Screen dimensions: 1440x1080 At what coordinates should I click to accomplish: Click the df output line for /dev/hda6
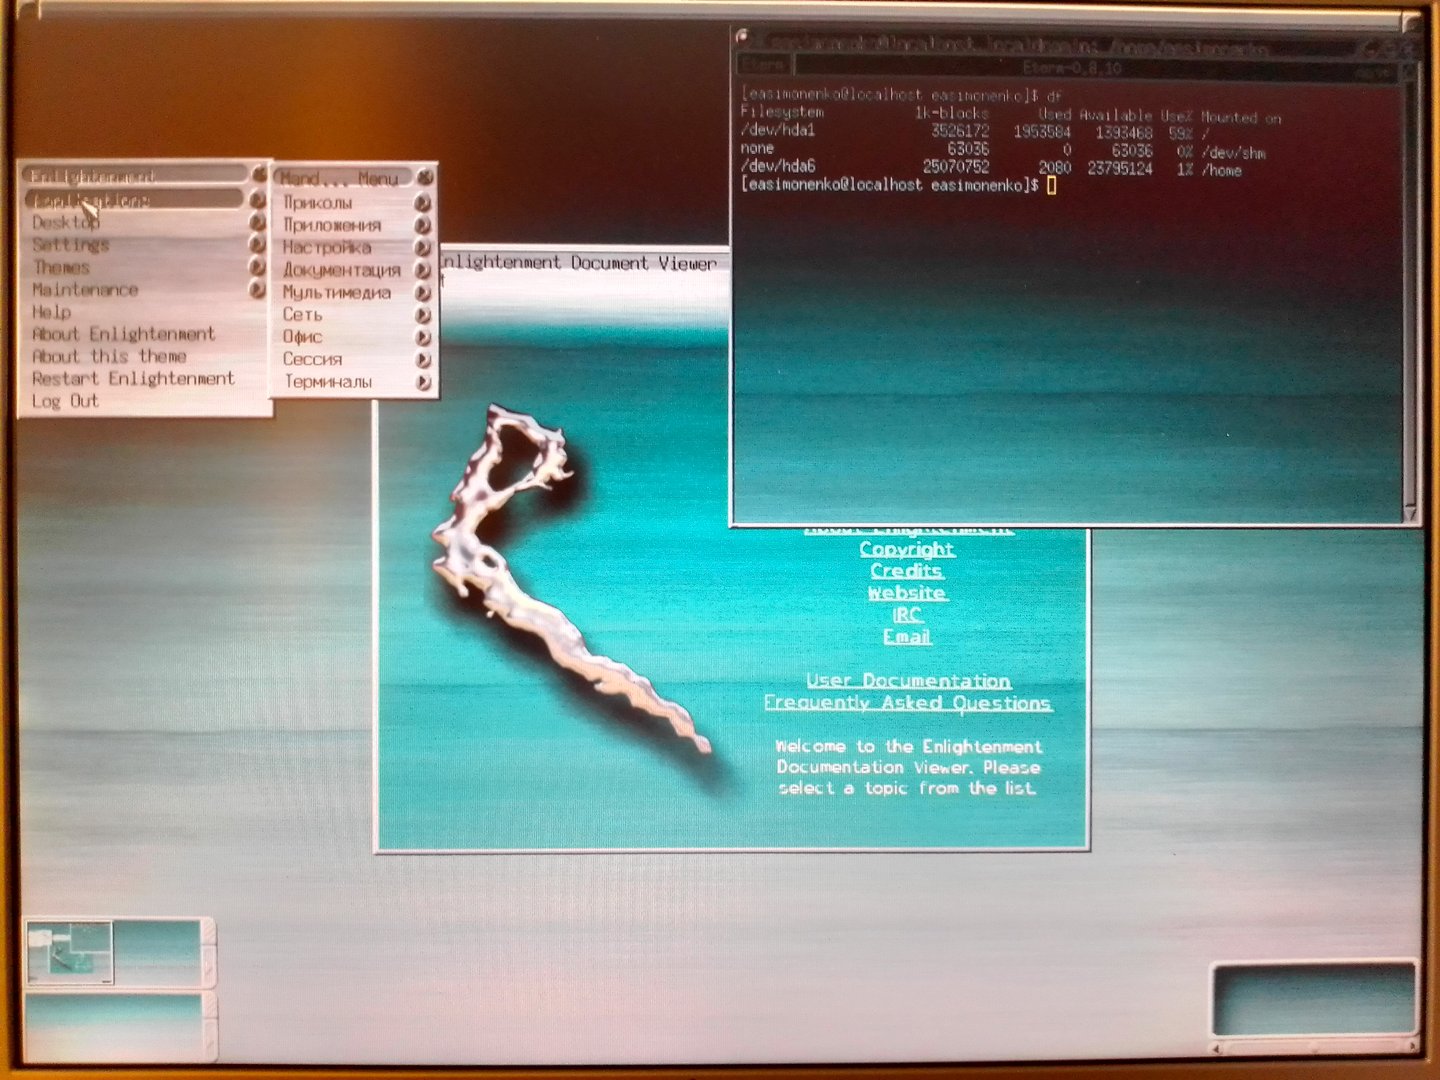coord(990,168)
